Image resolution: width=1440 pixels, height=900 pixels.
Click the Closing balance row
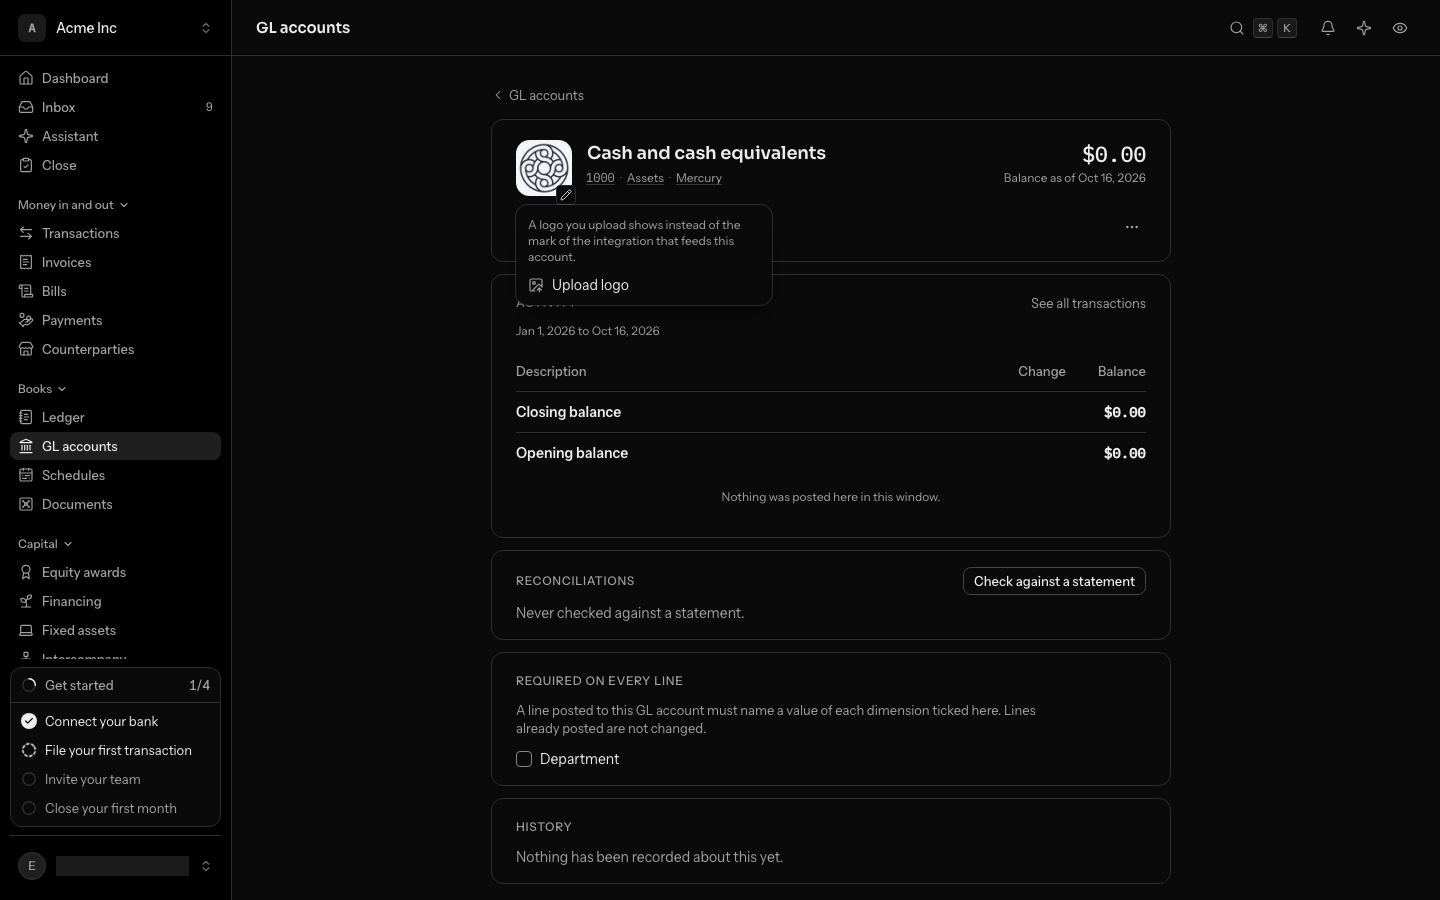tap(831, 412)
